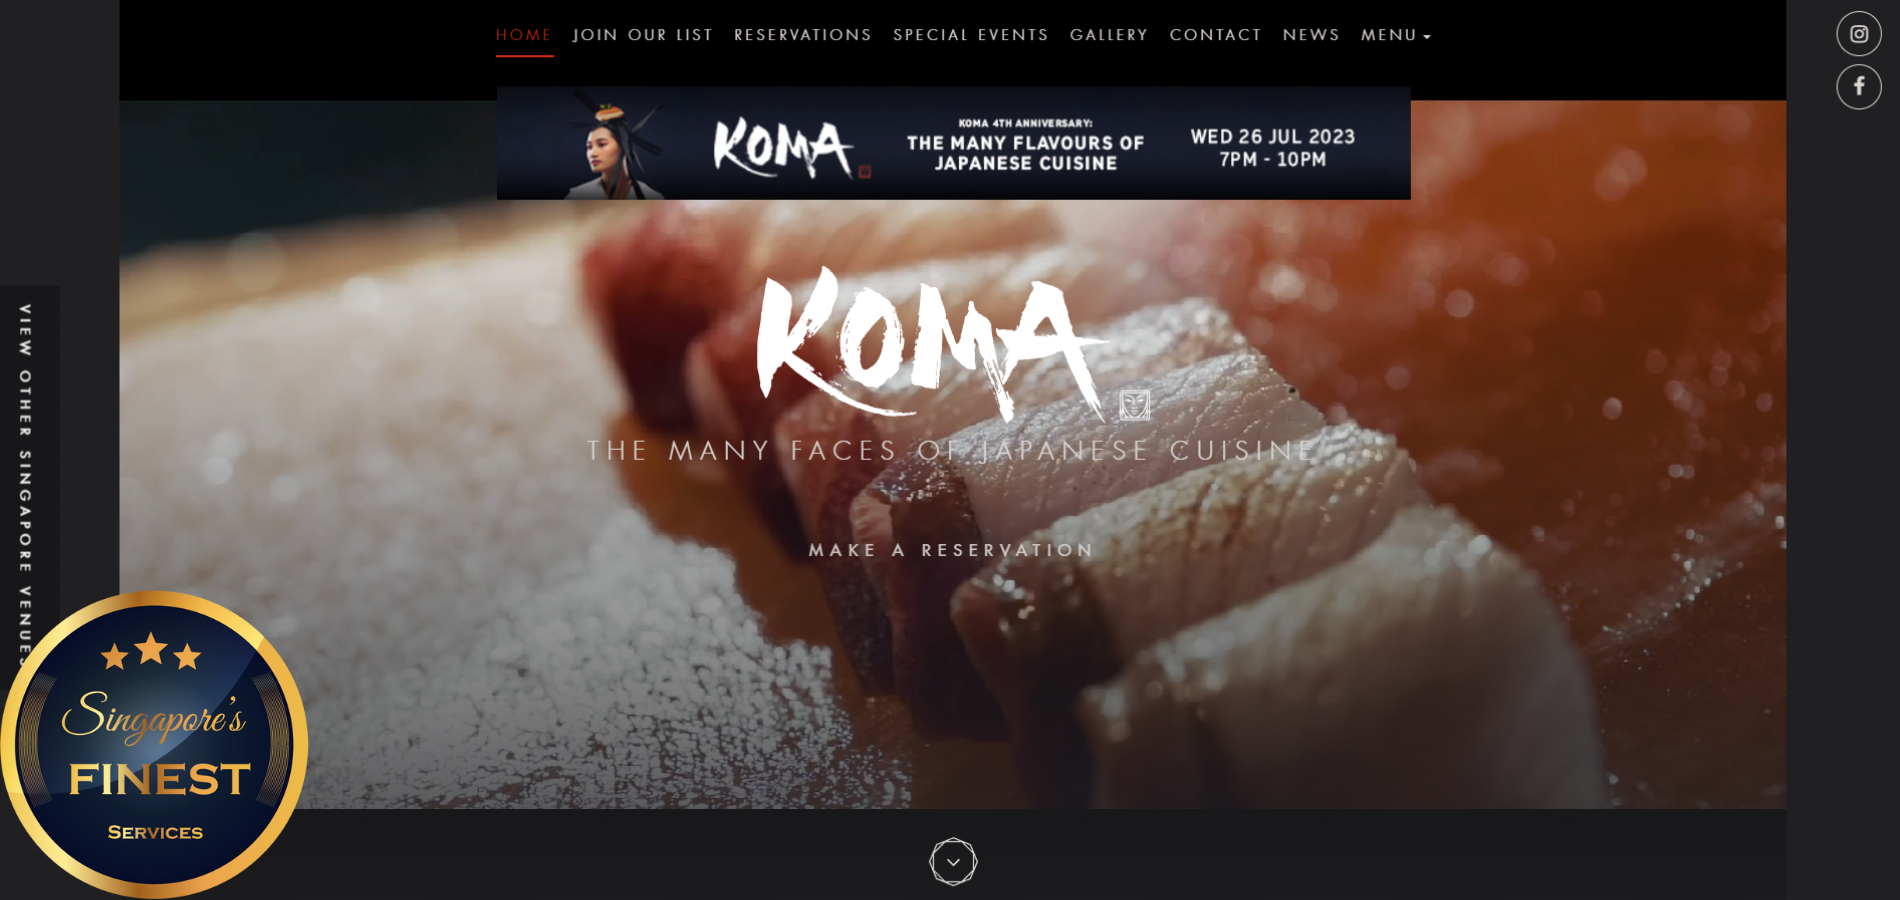Click the scroll-down chevron circle icon
The height and width of the screenshot is (900, 1900).
click(953, 861)
